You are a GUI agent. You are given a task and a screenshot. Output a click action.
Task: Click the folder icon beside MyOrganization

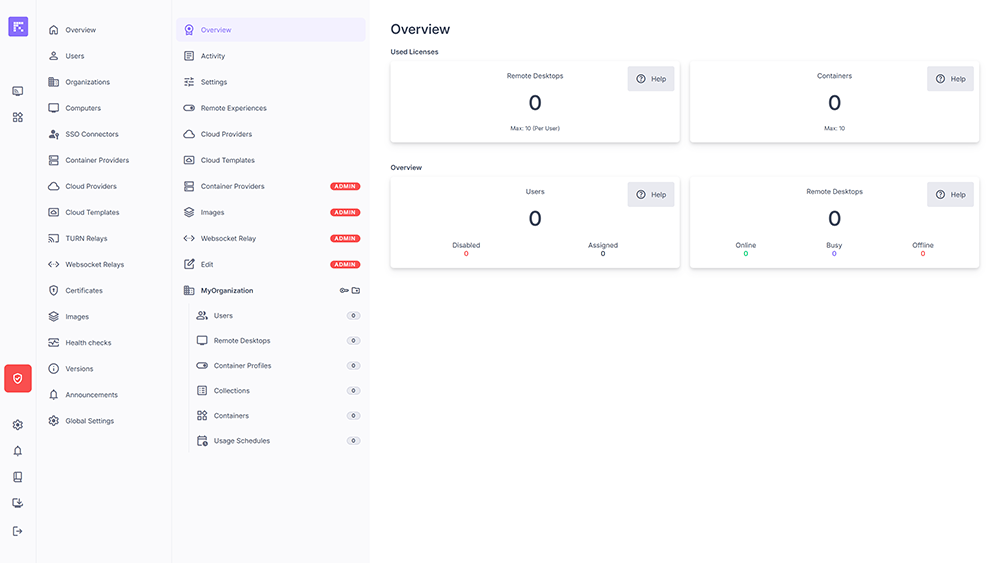pos(356,291)
